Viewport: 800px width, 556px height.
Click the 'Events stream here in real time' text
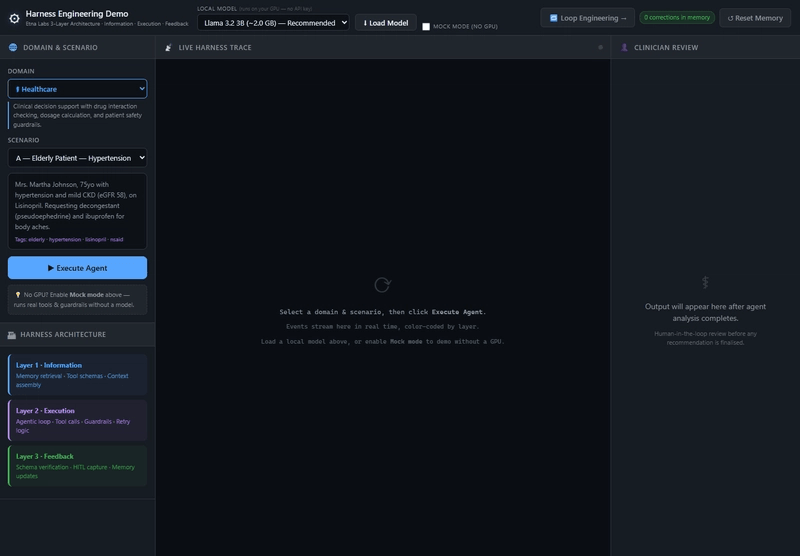point(383,326)
